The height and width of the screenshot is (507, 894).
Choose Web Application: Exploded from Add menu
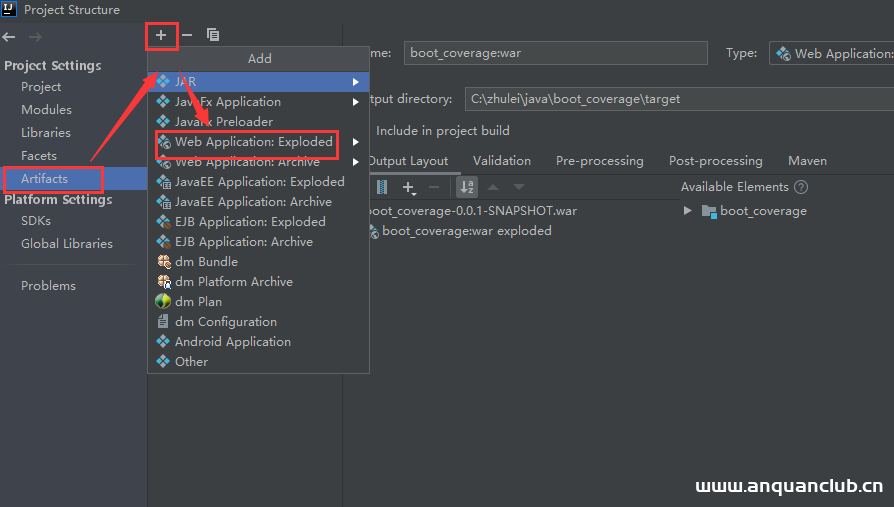tap(253, 142)
